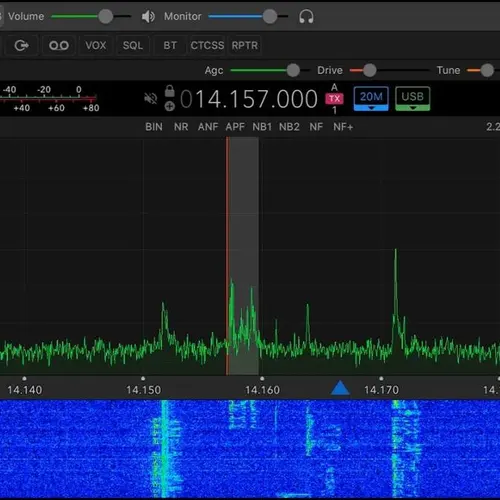Click the blue triangle marker on frequency scale
The image size is (500, 500).
pyautogui.click(x=340, y=388)
